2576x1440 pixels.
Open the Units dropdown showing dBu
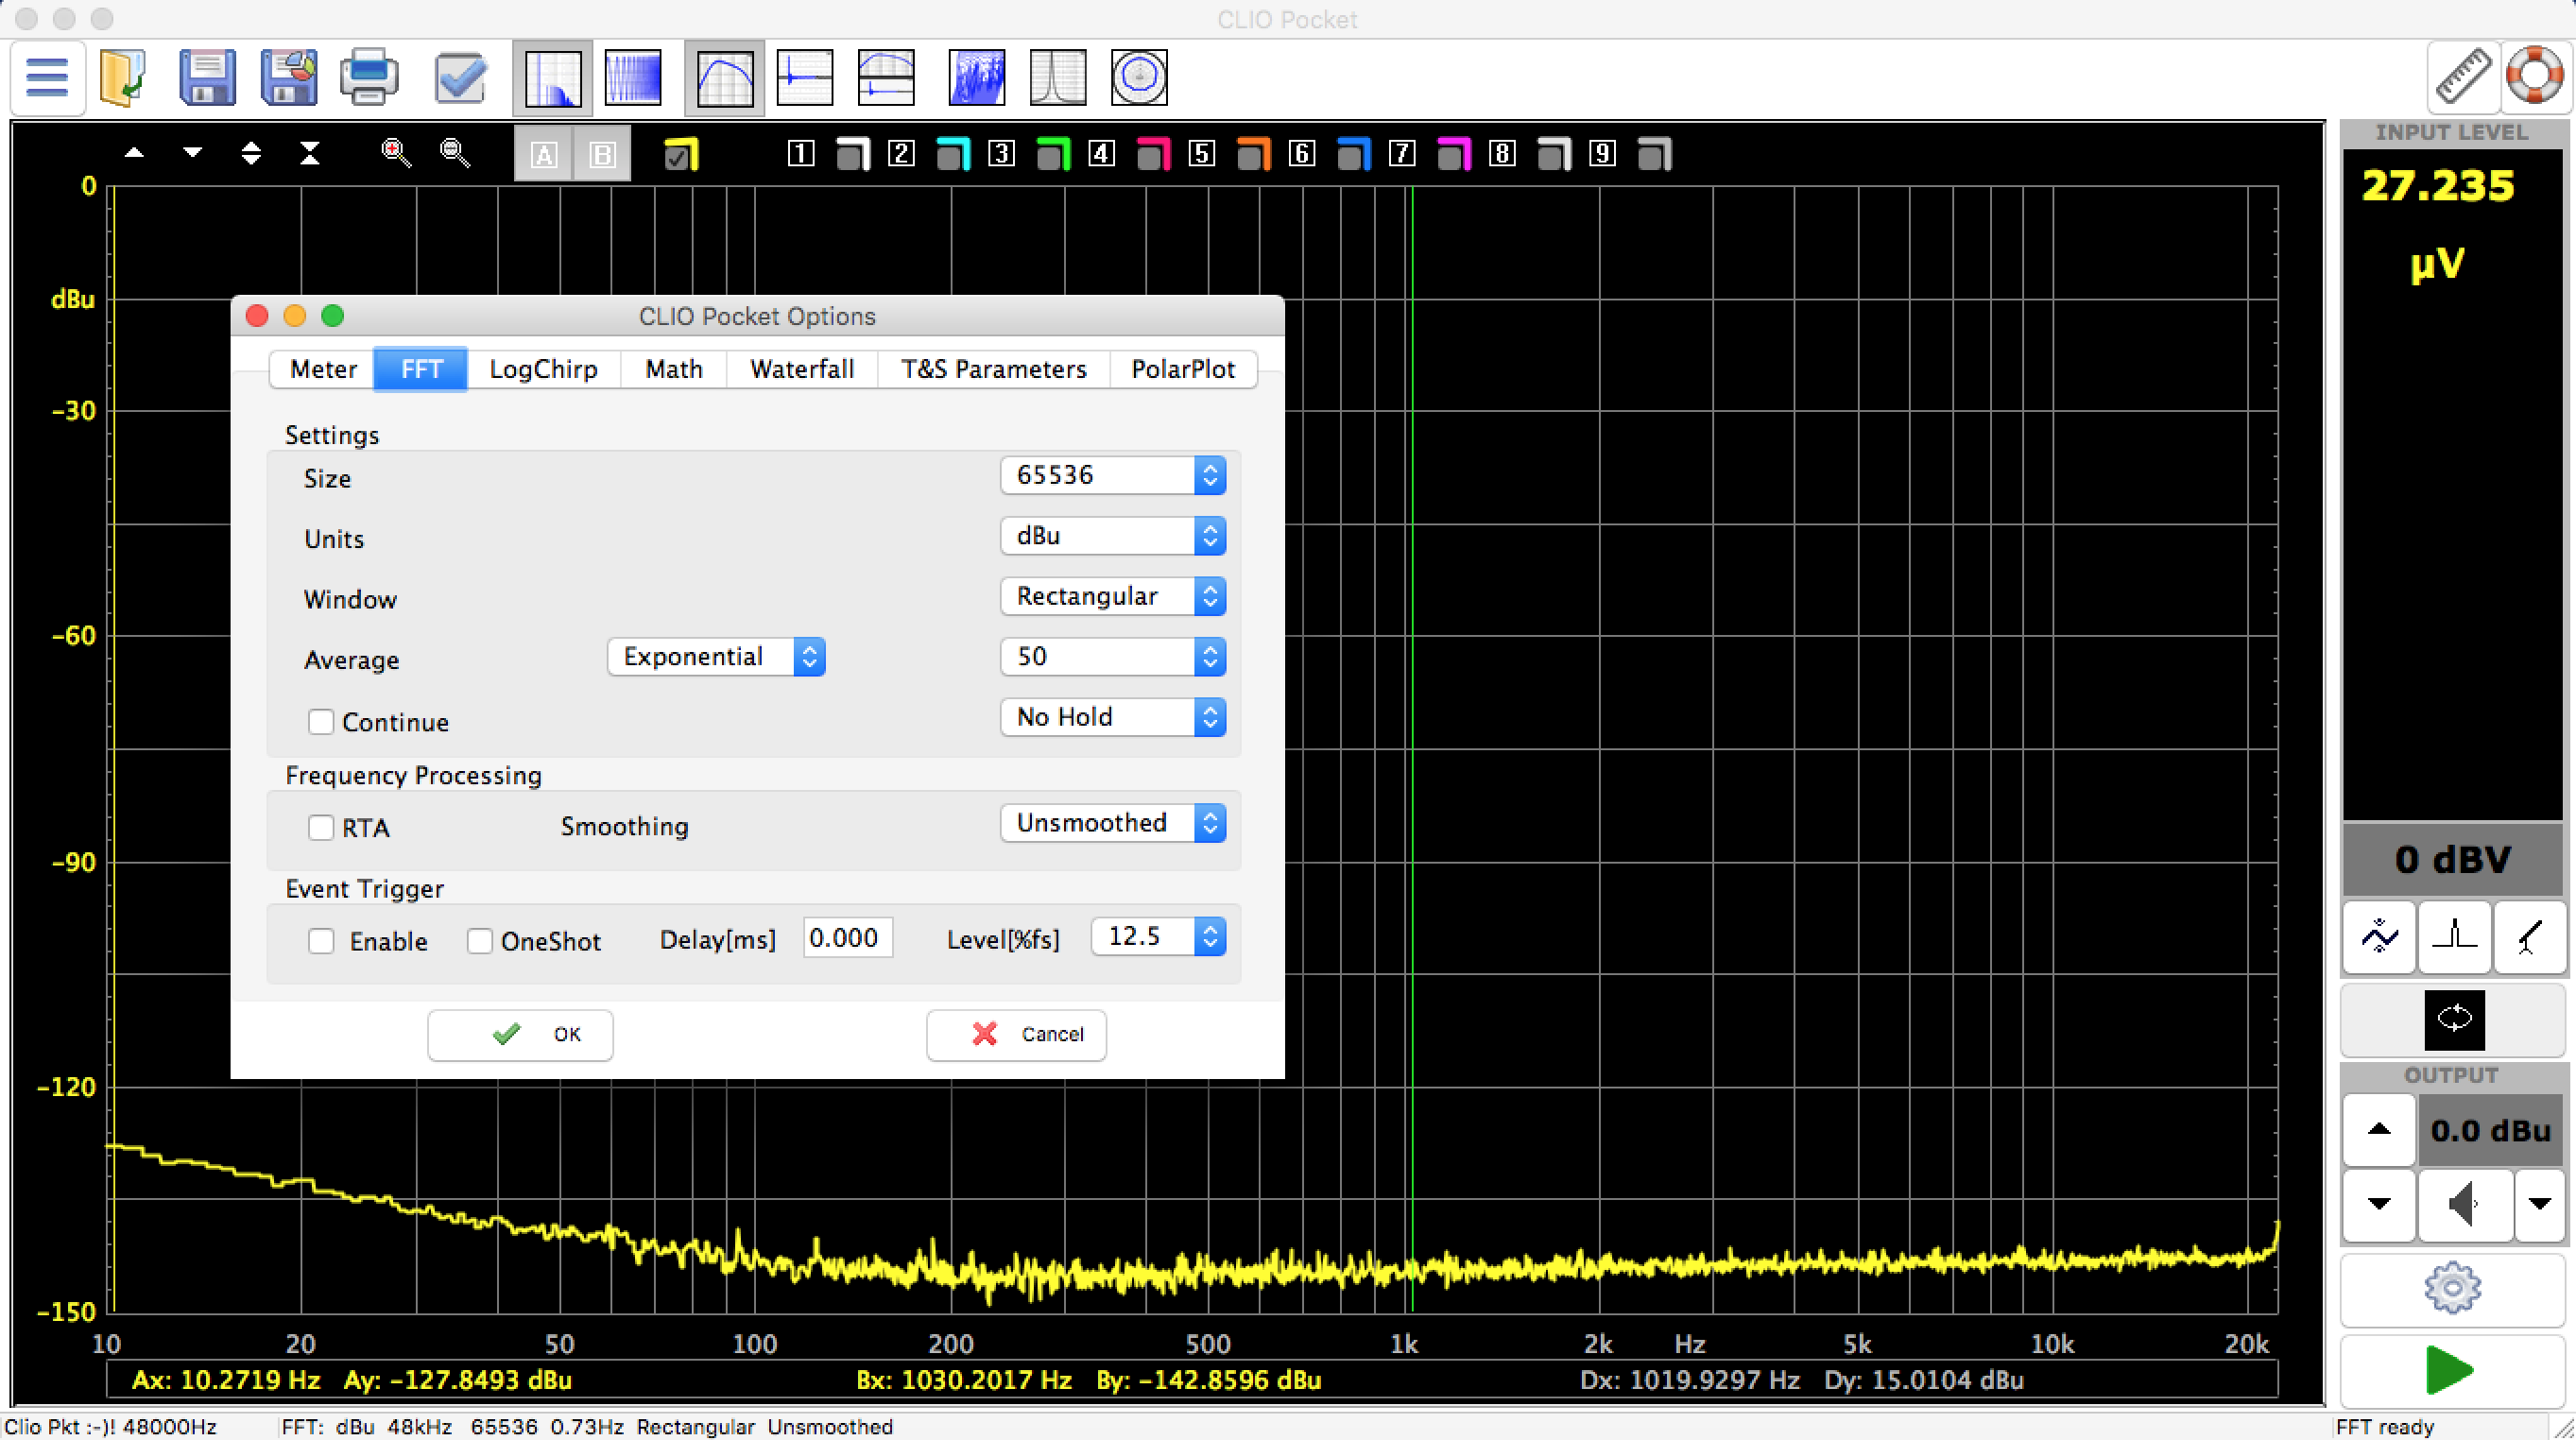tap(1113, 536)
